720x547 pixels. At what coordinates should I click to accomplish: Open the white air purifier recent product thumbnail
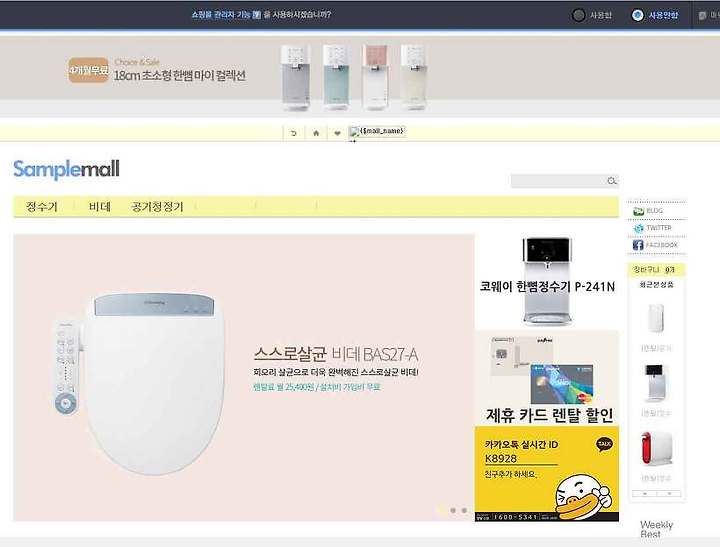click(x=656, y=317)
